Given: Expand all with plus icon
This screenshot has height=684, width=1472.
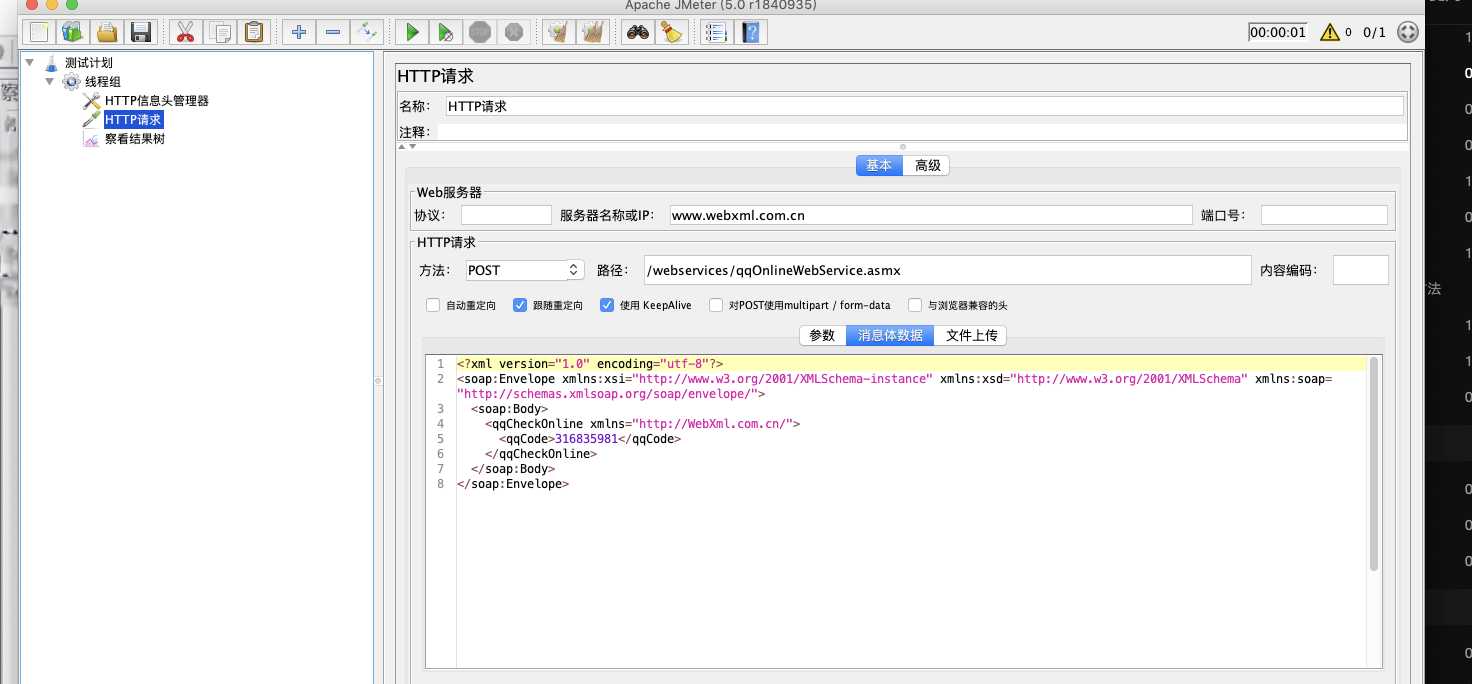Looking at the screenshot, I should pyautogui.click(x=299, y=32).
